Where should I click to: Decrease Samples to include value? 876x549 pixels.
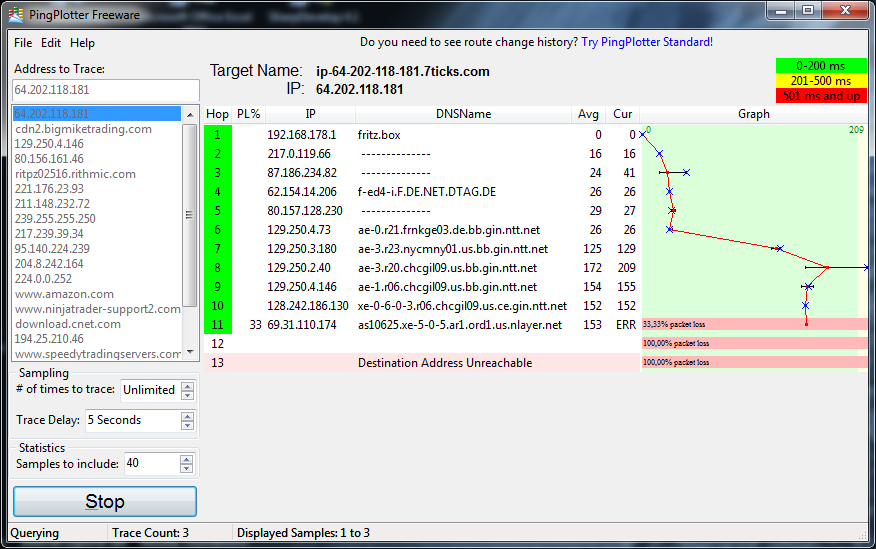pyautogui.click(x=187, y=469)
